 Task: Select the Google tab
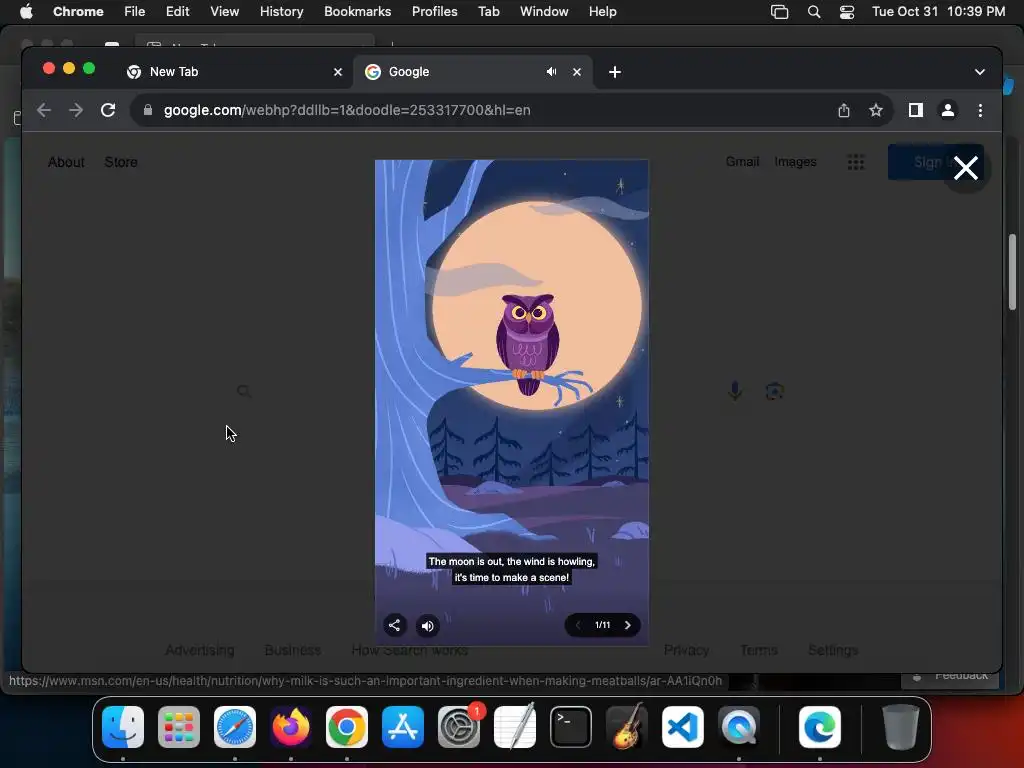pyautogui.click(x=473, y=72)
